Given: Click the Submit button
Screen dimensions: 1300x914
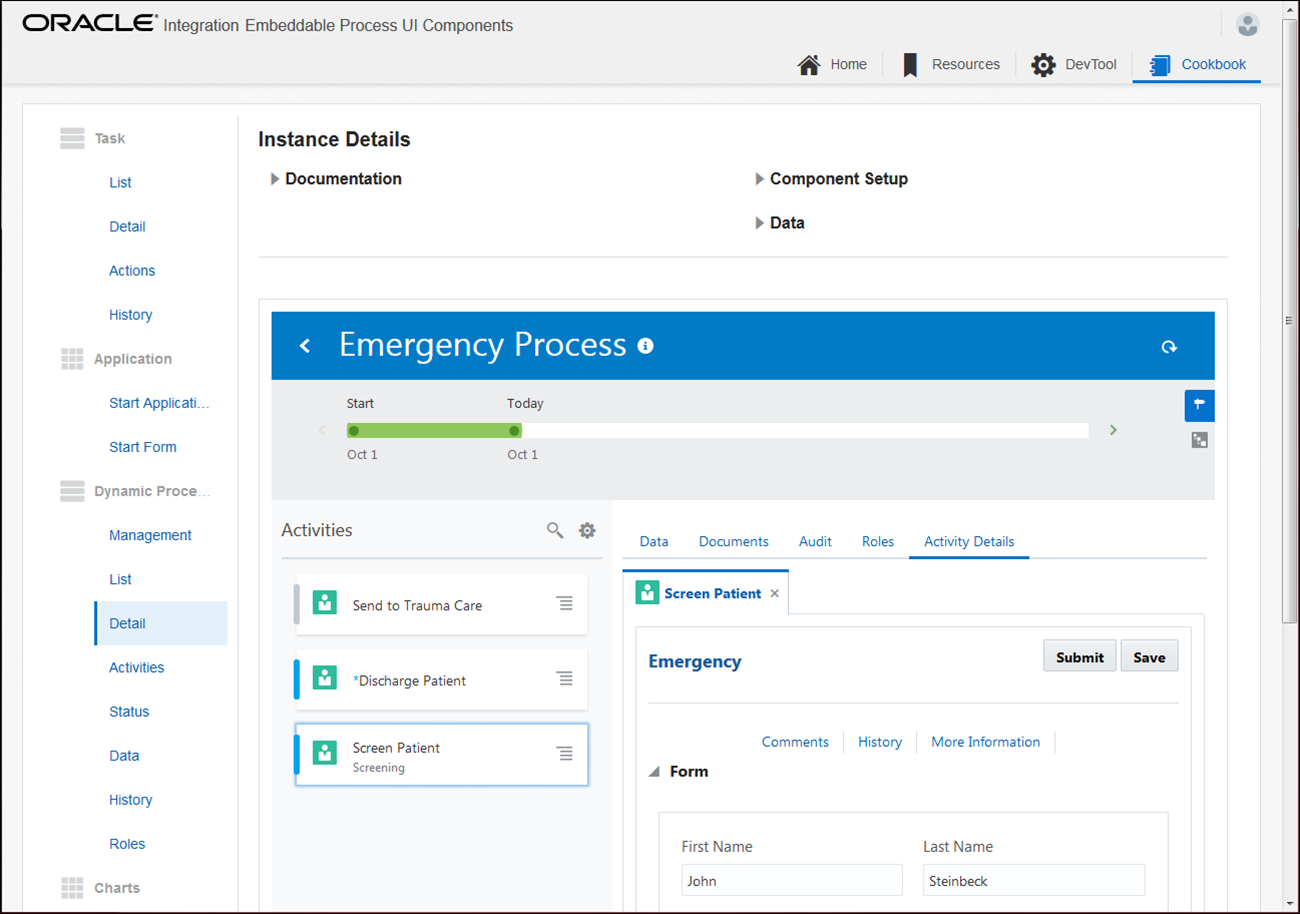Looking at the screenshot, I should click(1080, 657).
